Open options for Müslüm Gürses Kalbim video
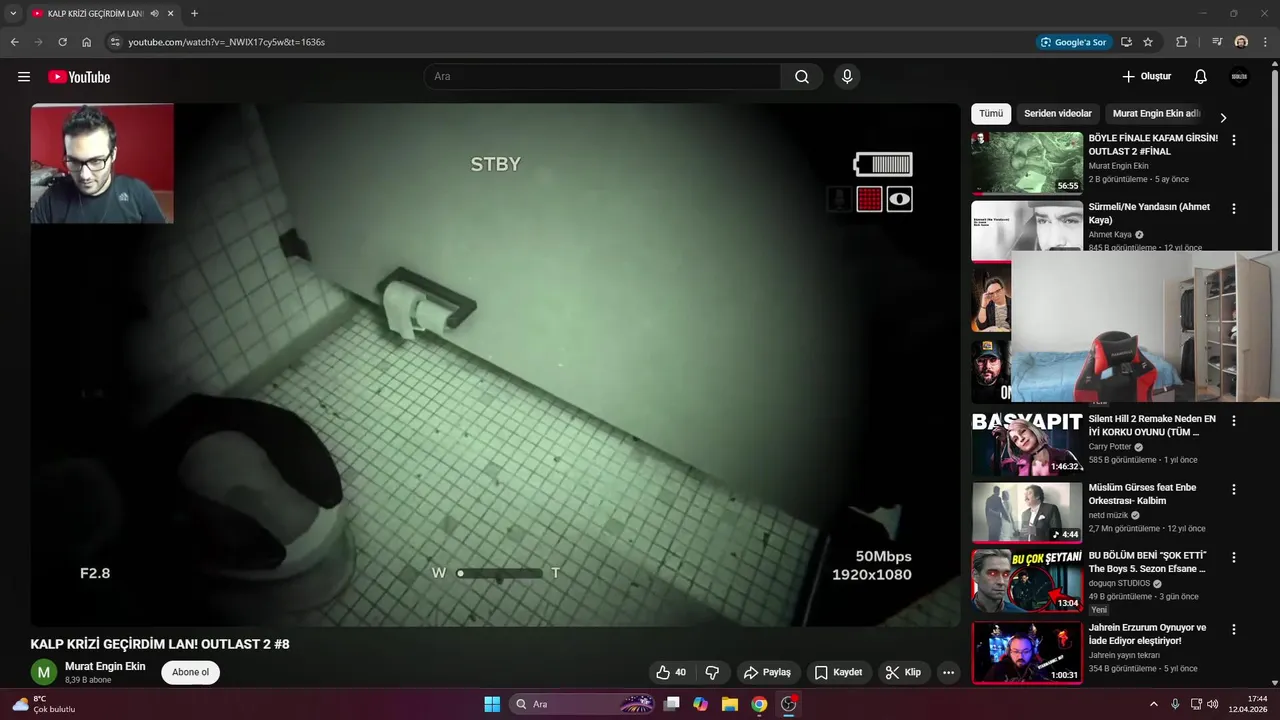Viewport: 1280px width, 720px height. 1234,489
